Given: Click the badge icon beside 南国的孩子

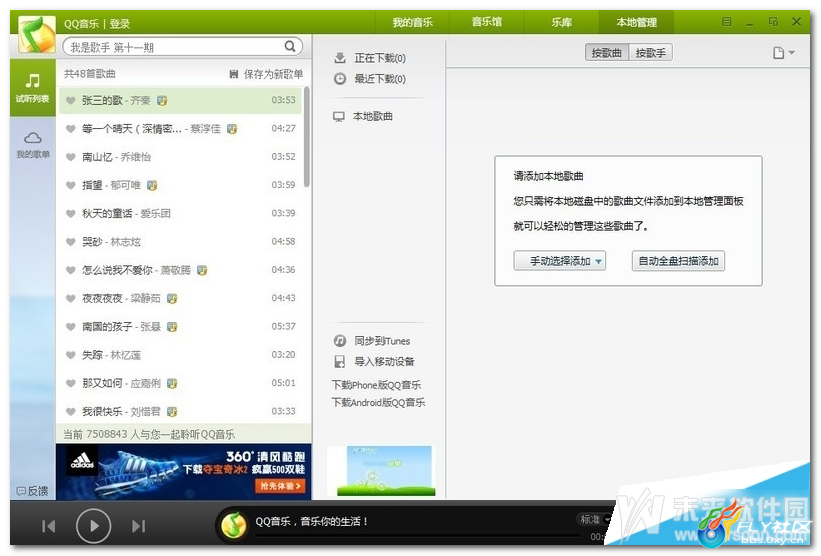Looking at the screenshot, I should [x=172, y=327].
